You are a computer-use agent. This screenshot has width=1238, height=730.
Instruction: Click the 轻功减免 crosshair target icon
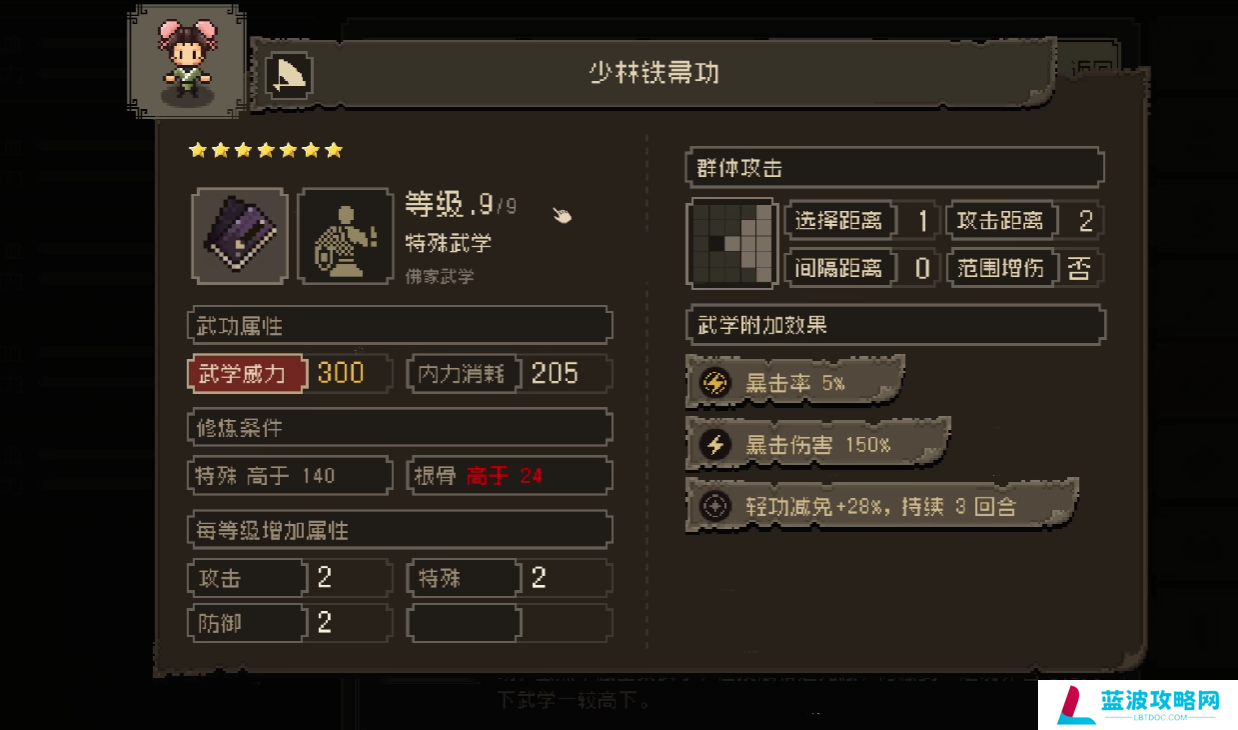[715, 506]
